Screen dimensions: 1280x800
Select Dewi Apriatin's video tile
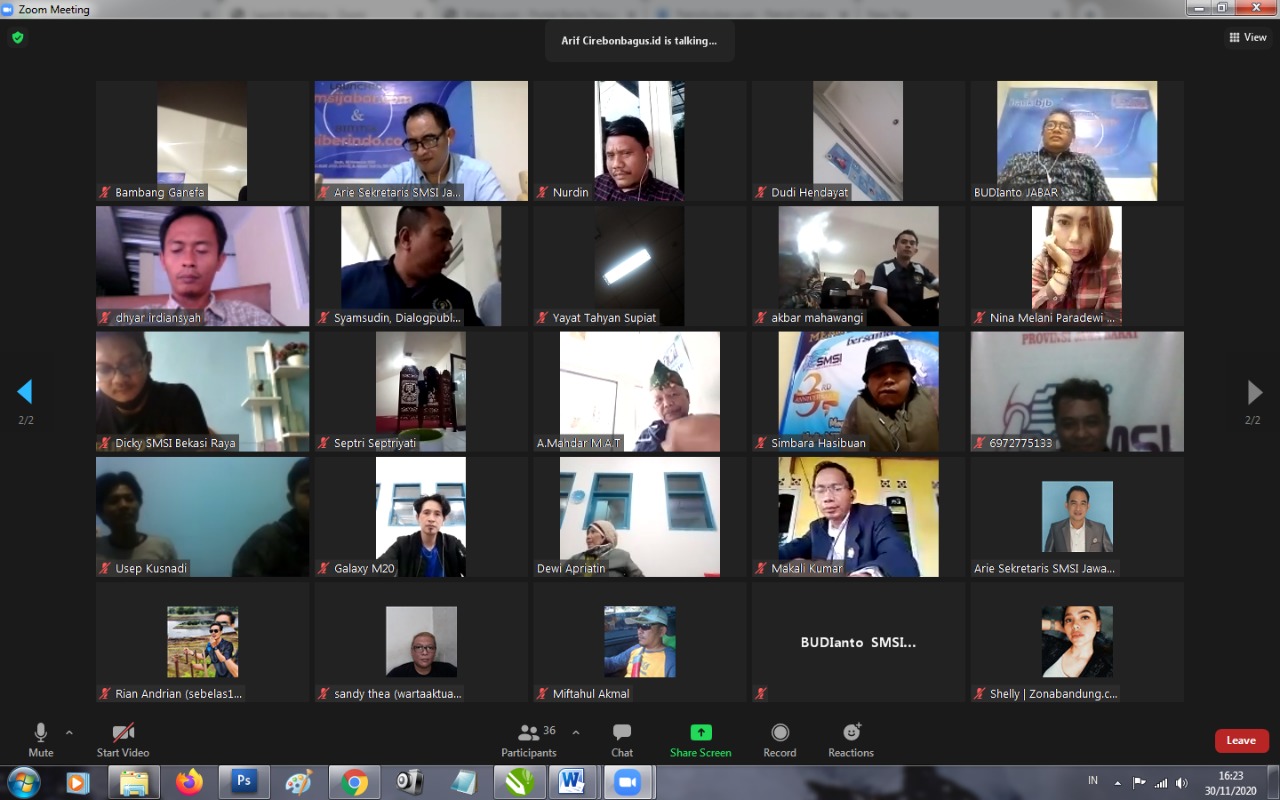coord(640,517)
